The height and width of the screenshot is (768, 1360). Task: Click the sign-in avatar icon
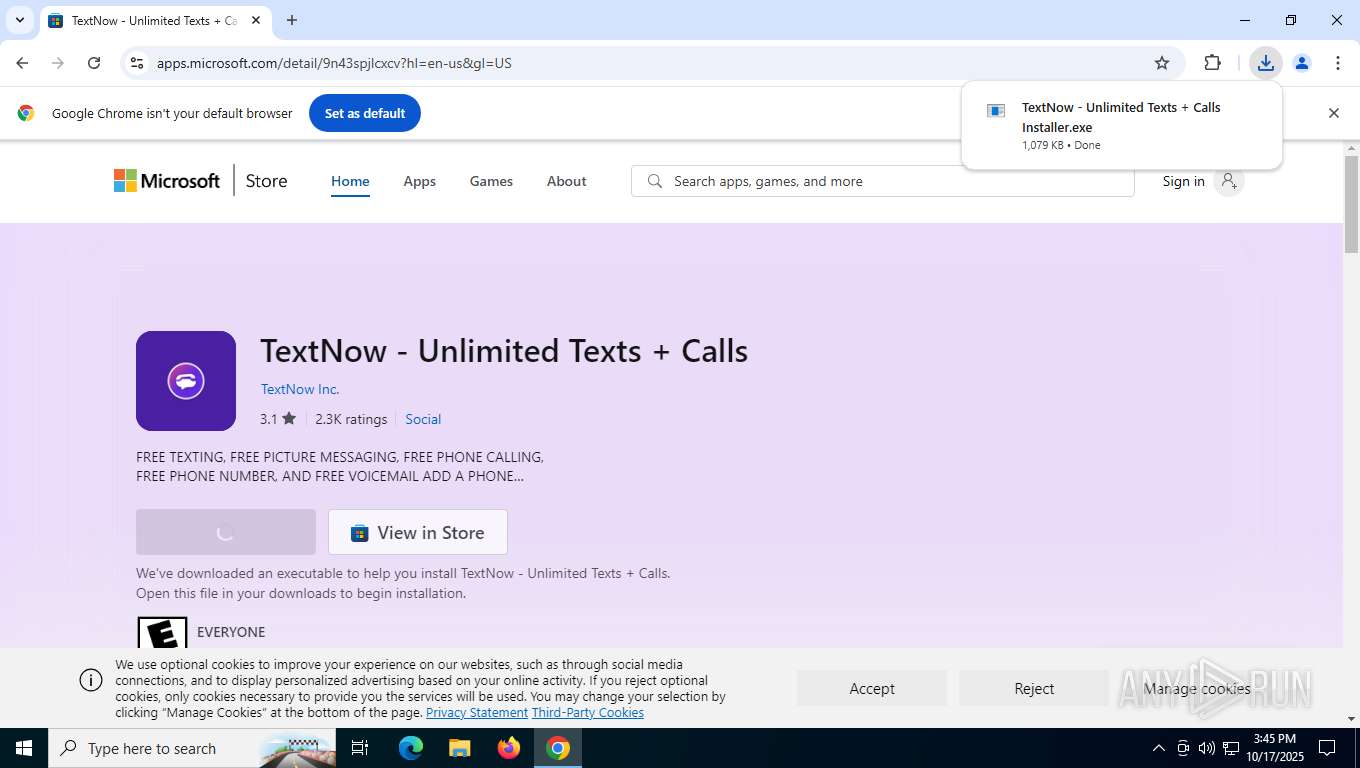pyautogui.click(x=1229, y=181)
